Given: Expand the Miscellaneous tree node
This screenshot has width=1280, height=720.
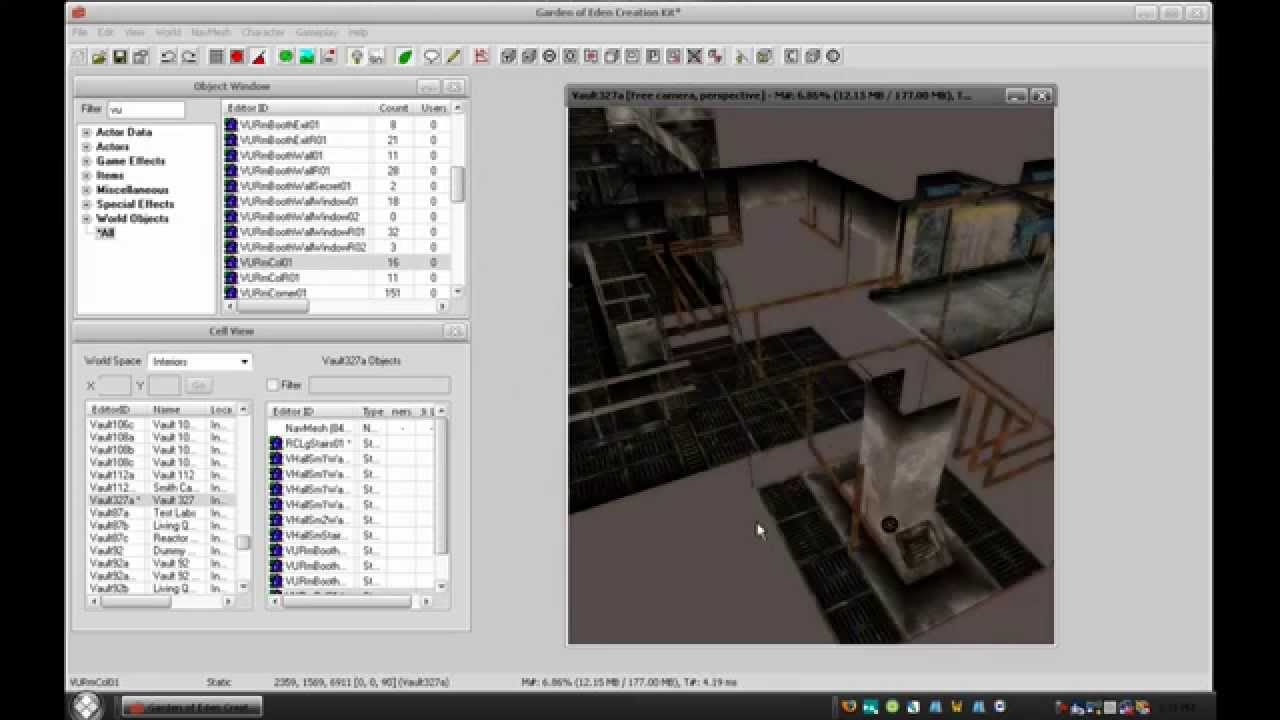Looking at the screenshot, I should pyautogui.click(x=87, y=190).
